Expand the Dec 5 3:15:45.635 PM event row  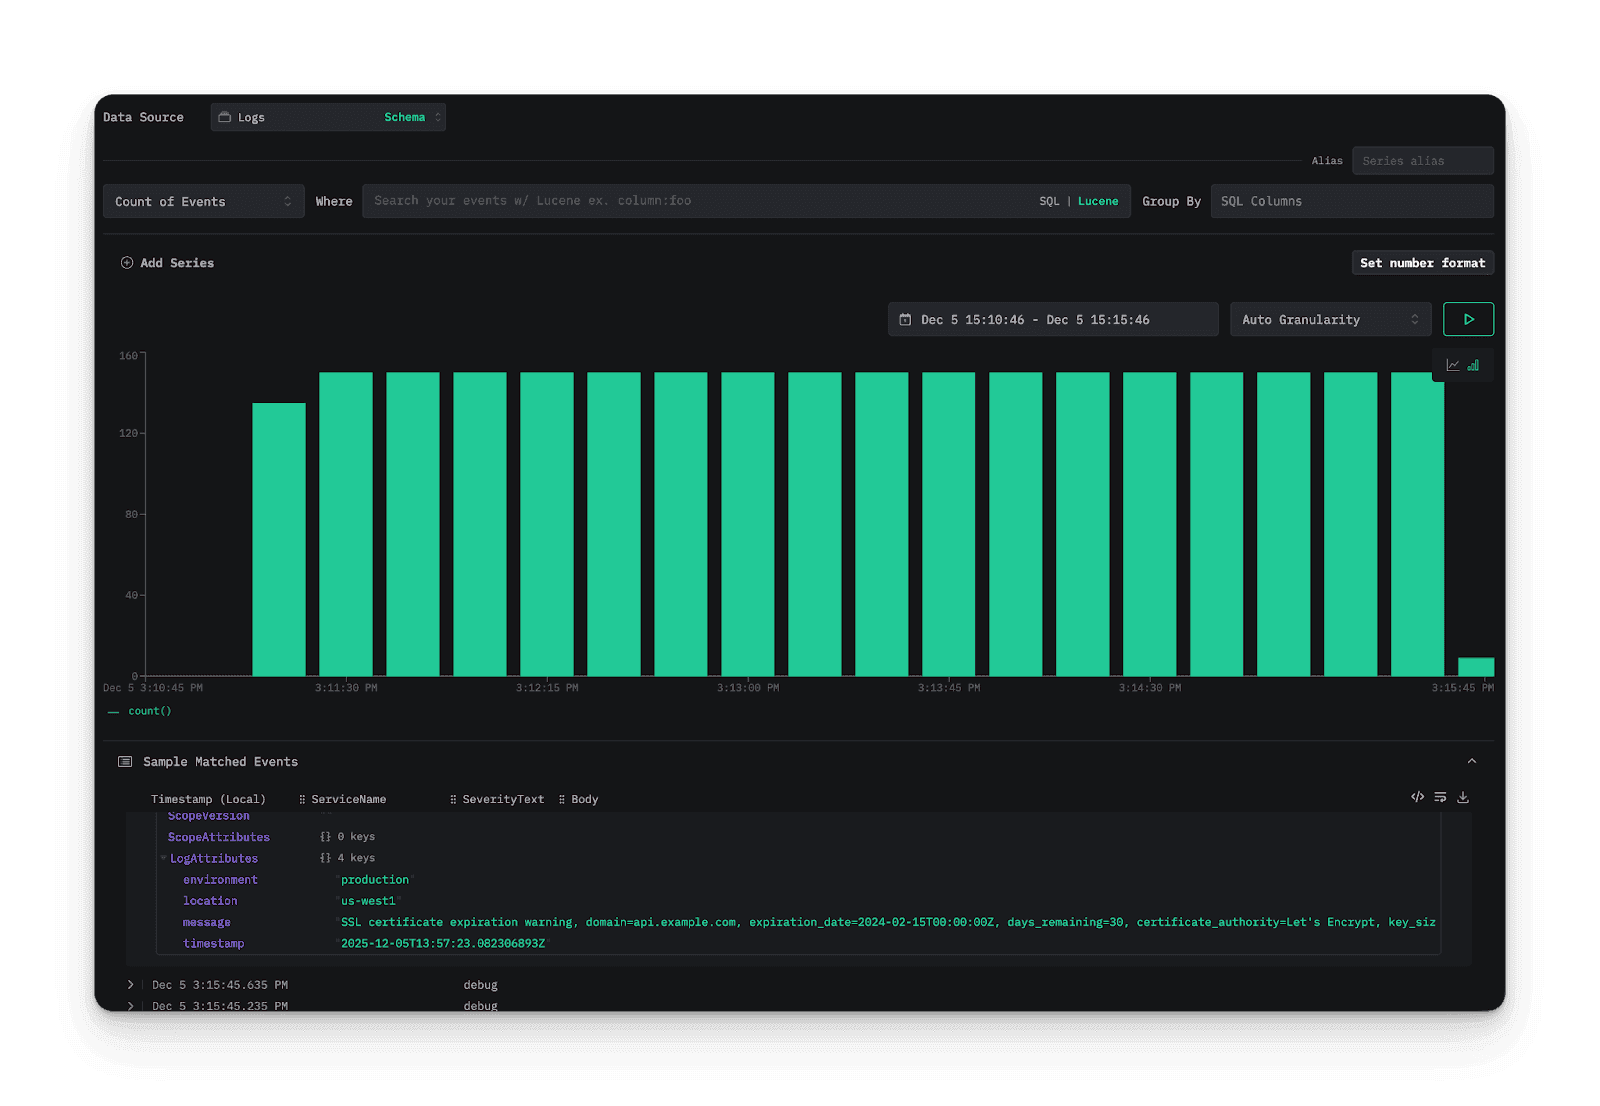pos(130,985)
